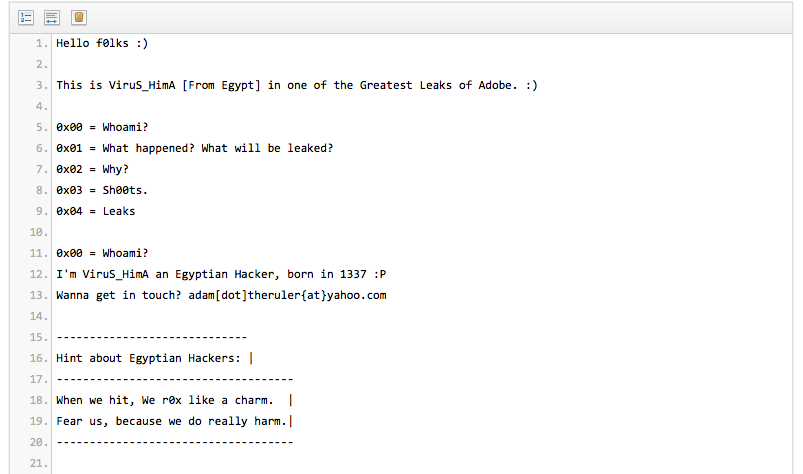Click the '0x02 = Why?' line
Viewport: 803px width, 474px height.
92,169
